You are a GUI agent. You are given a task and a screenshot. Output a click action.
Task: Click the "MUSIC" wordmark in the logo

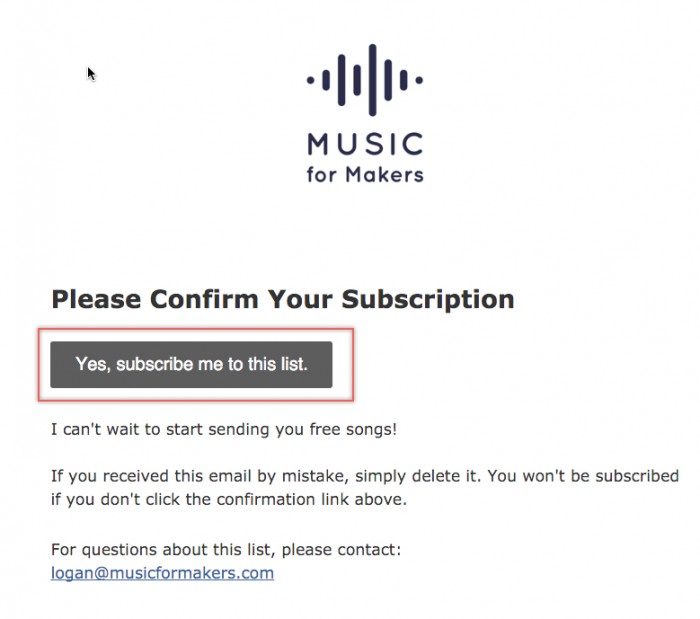pyautogui.click(x=365, y=144)
